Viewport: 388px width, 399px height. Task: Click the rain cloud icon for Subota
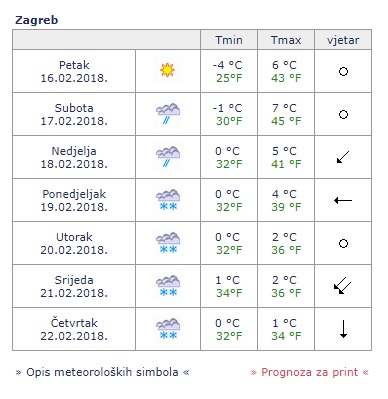point(168,114)
